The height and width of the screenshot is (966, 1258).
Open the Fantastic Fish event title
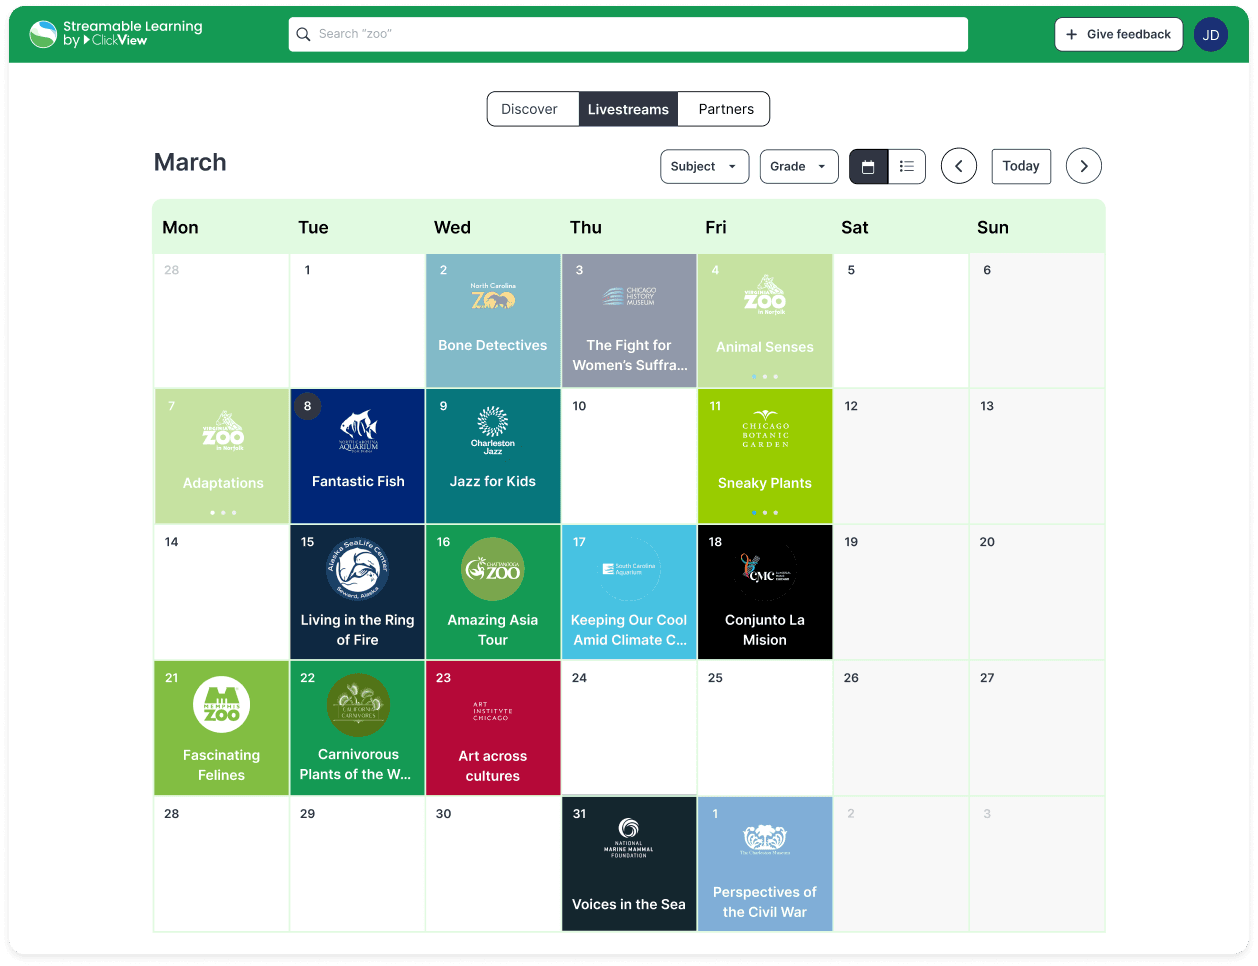[358, 481]
